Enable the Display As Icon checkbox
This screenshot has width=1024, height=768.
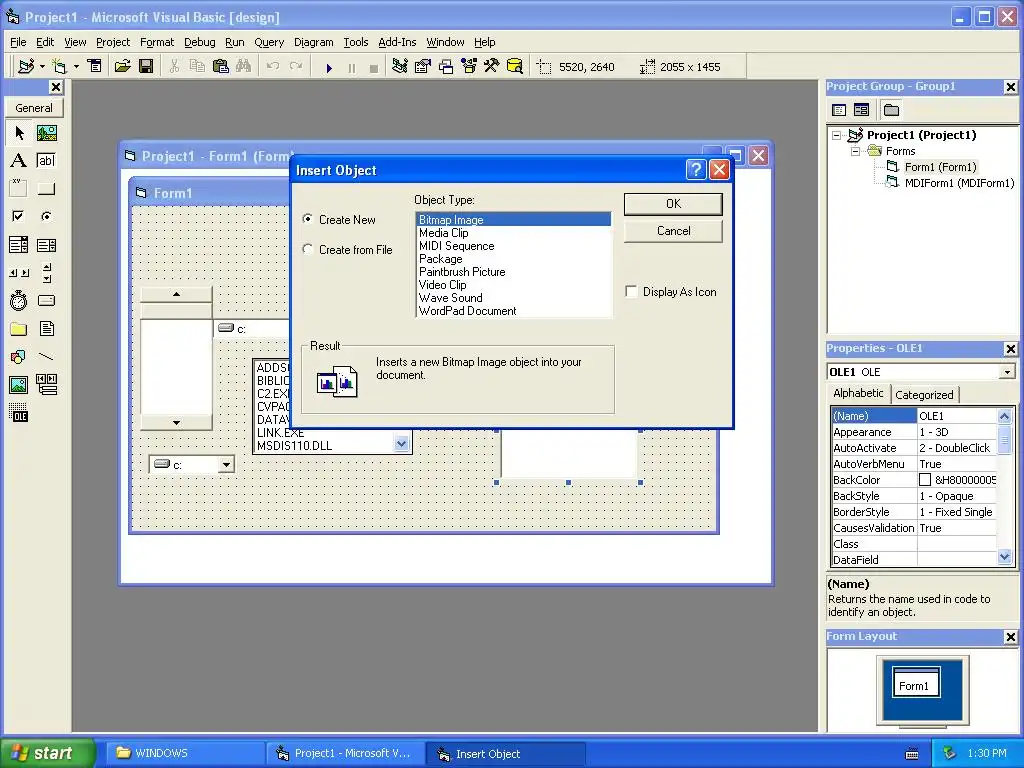(632, 292)
